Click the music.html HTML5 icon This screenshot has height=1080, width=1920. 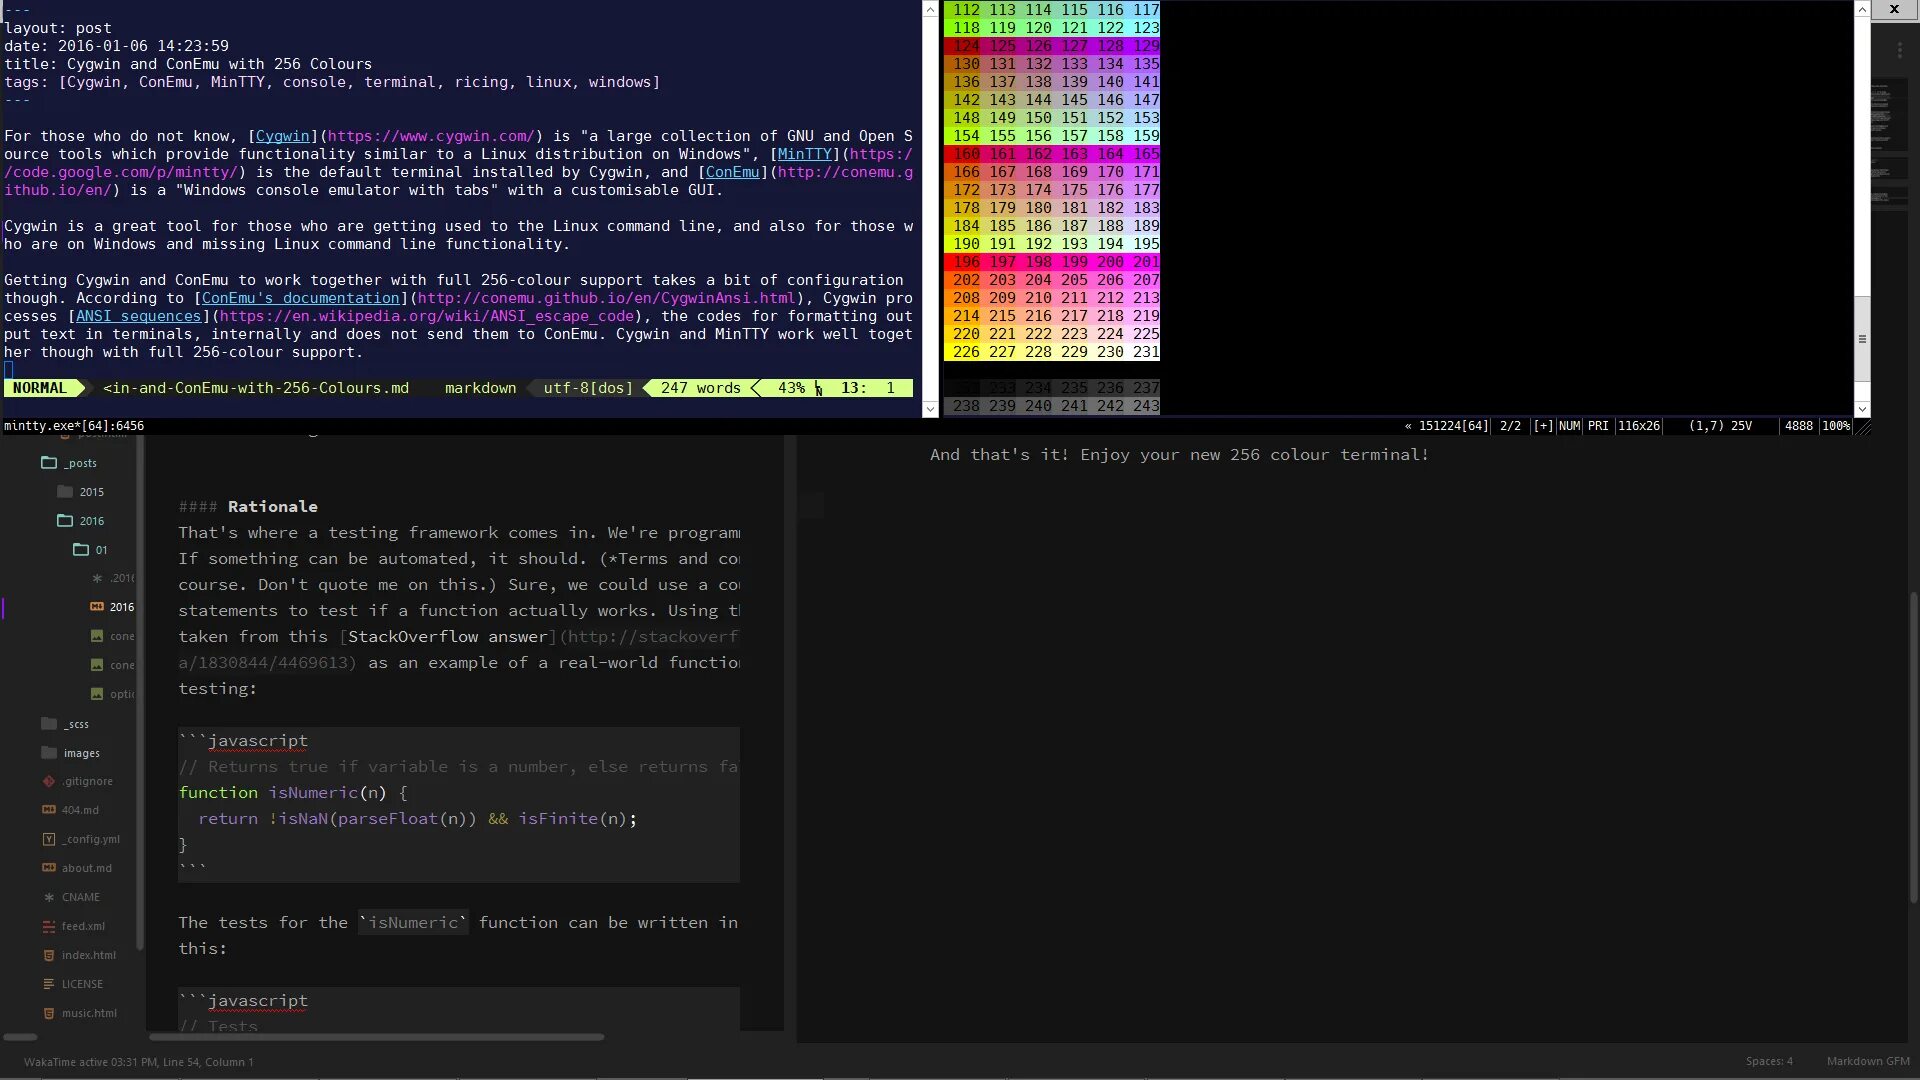click(49, 1013)
